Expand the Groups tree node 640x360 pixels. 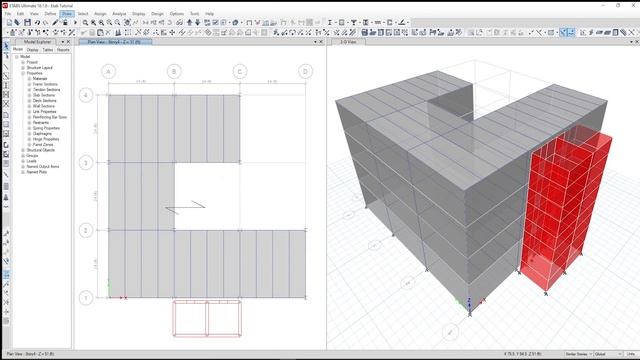pos(23,156)
